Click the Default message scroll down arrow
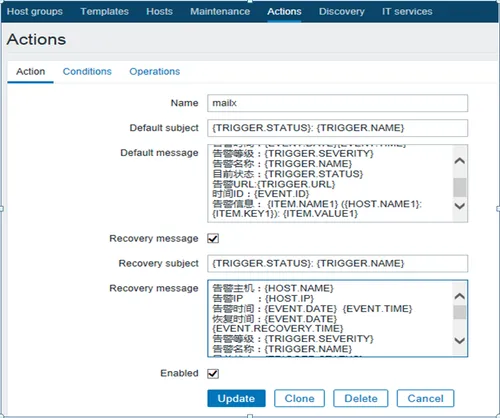Screen dimensions: 500x418 coord(460,206)
